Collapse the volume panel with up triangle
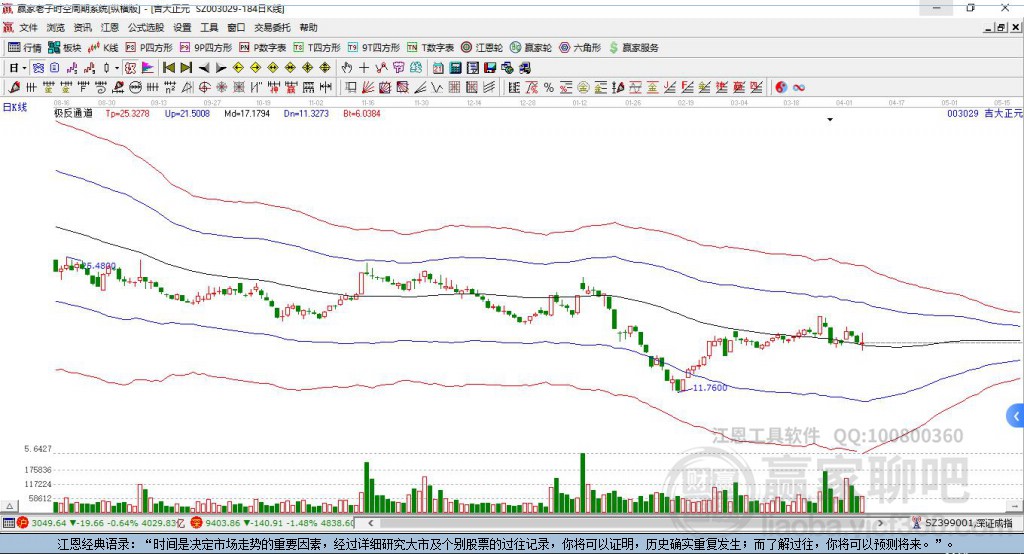 click(x=9, y=506)
